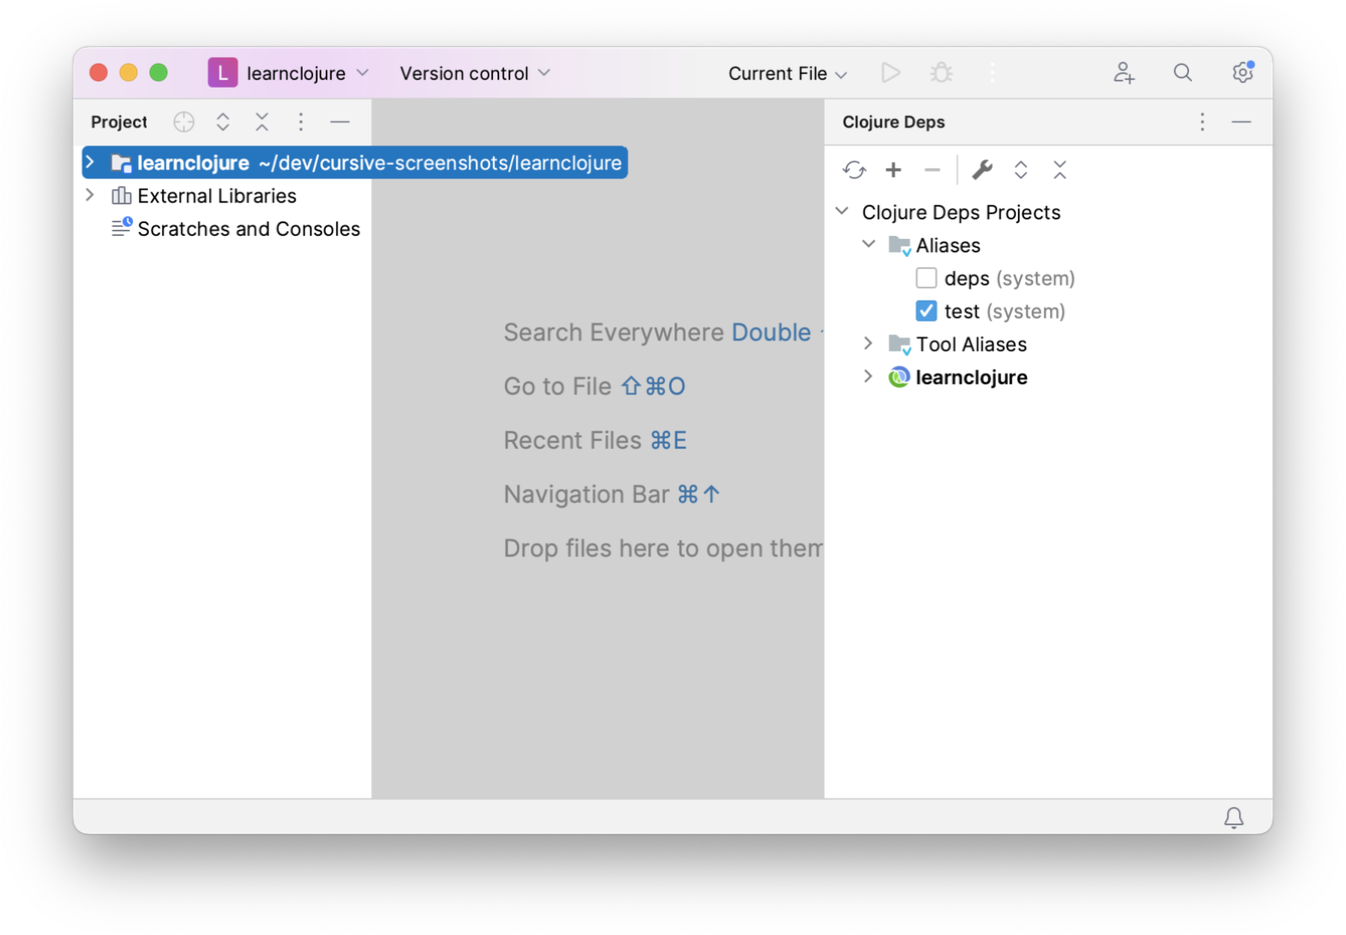1346x935 pixels.
Task: Expand the learnclojure node in Clojure Deps
Action: [869, 376]
